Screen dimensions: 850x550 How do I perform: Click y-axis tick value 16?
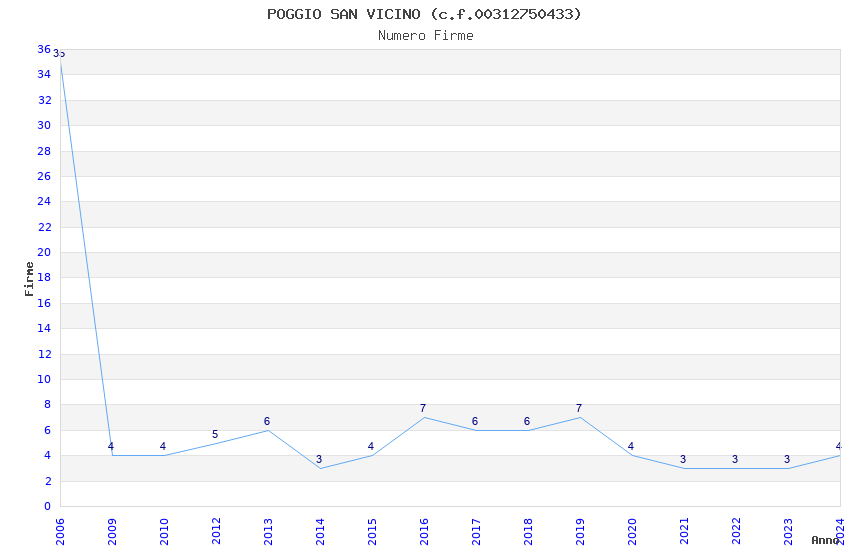(x=44, y=303)
